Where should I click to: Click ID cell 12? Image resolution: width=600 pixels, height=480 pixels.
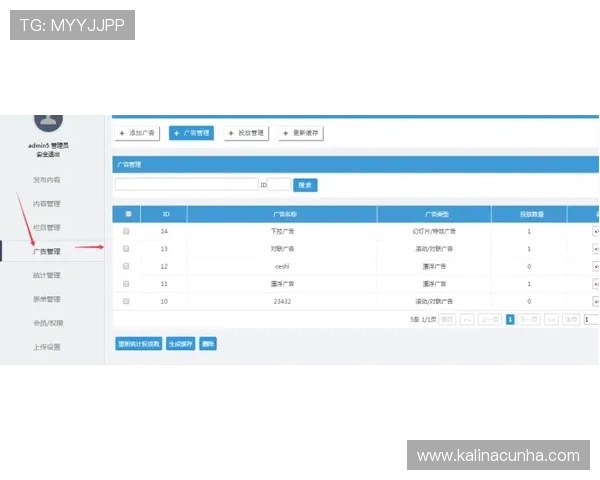(164, 266)
